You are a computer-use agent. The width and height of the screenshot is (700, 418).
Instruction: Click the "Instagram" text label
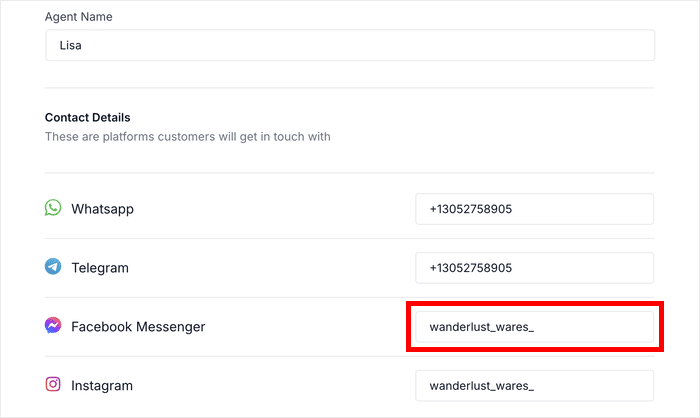click(102, 386)
